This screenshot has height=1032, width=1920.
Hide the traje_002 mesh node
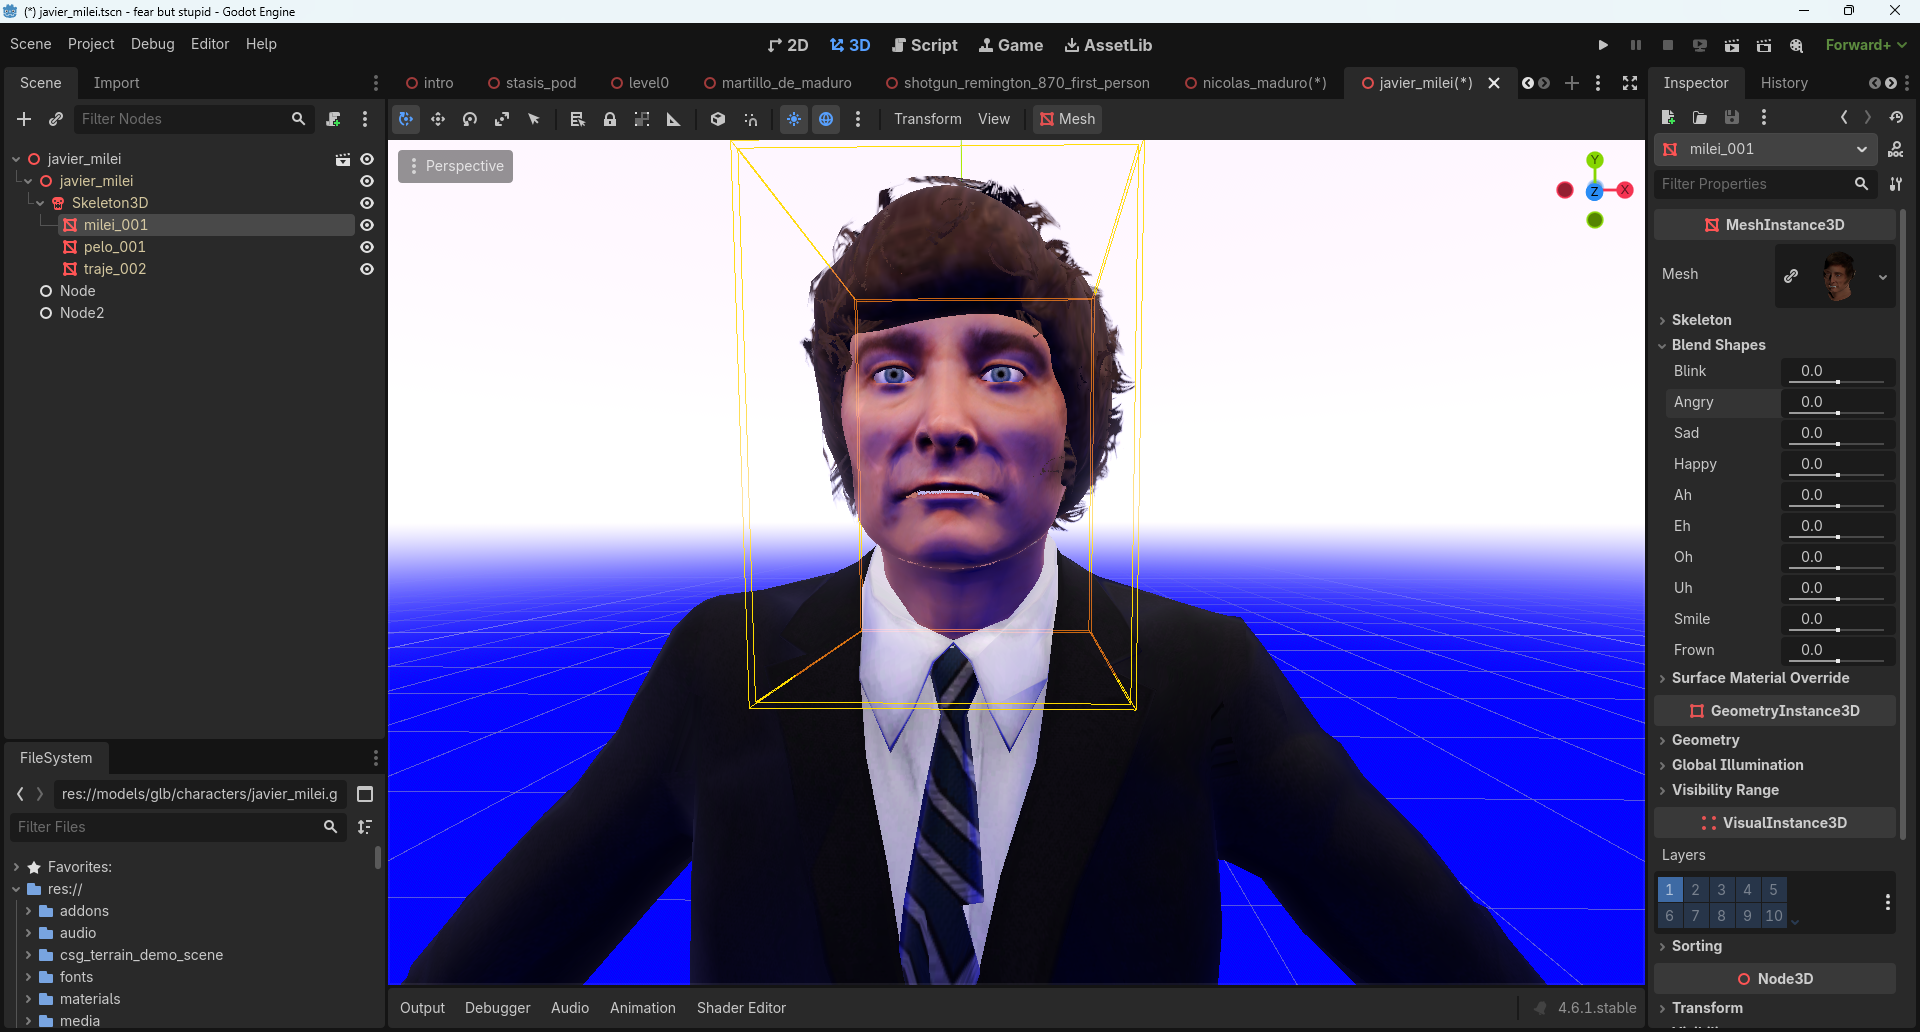coord(367,269)
